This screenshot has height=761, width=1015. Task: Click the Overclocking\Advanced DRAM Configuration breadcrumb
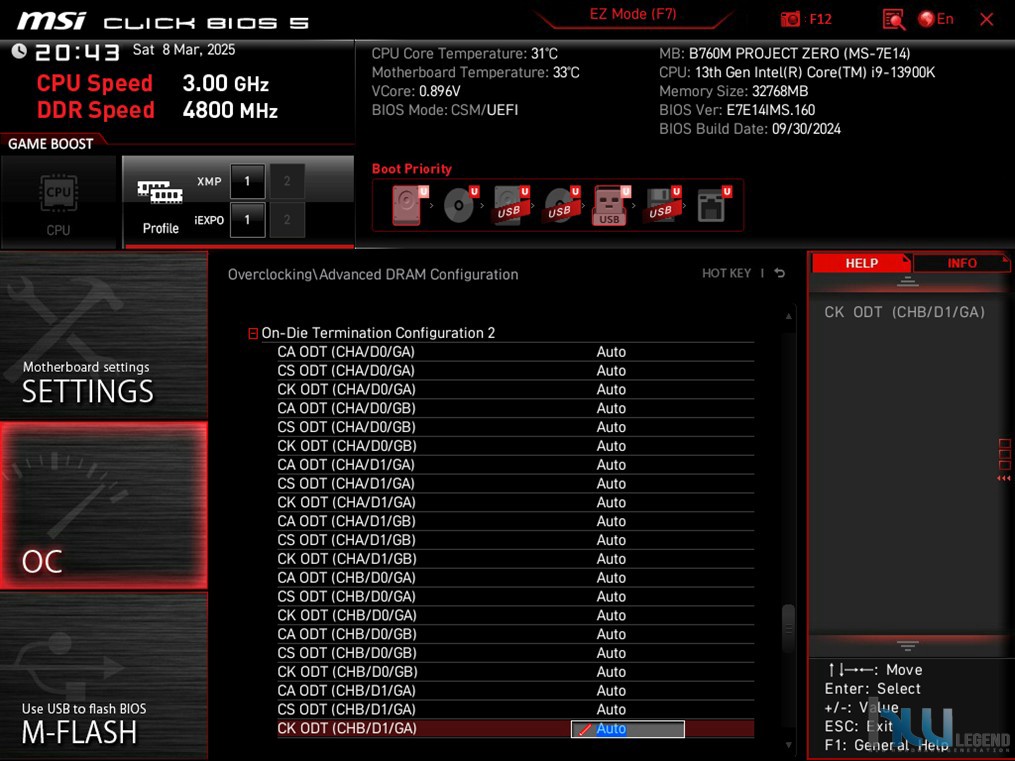(x=373, y=274)
